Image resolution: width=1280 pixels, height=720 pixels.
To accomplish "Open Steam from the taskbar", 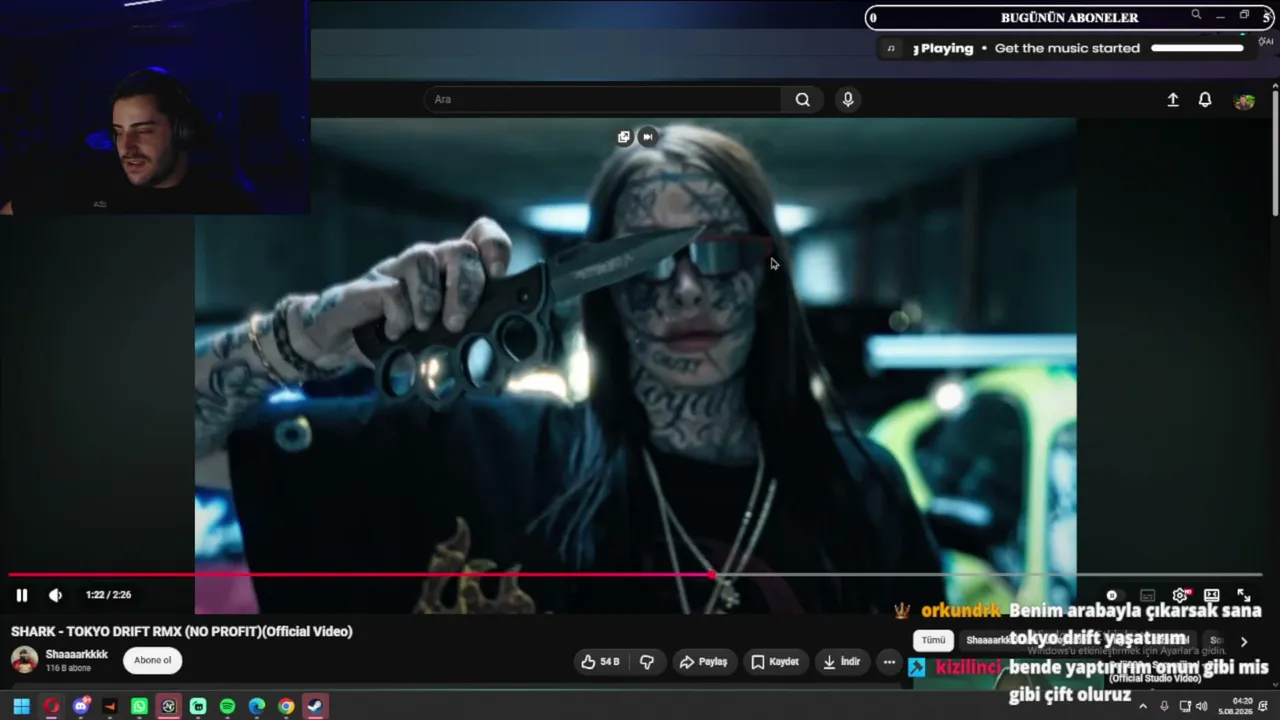I will [315, 706].
